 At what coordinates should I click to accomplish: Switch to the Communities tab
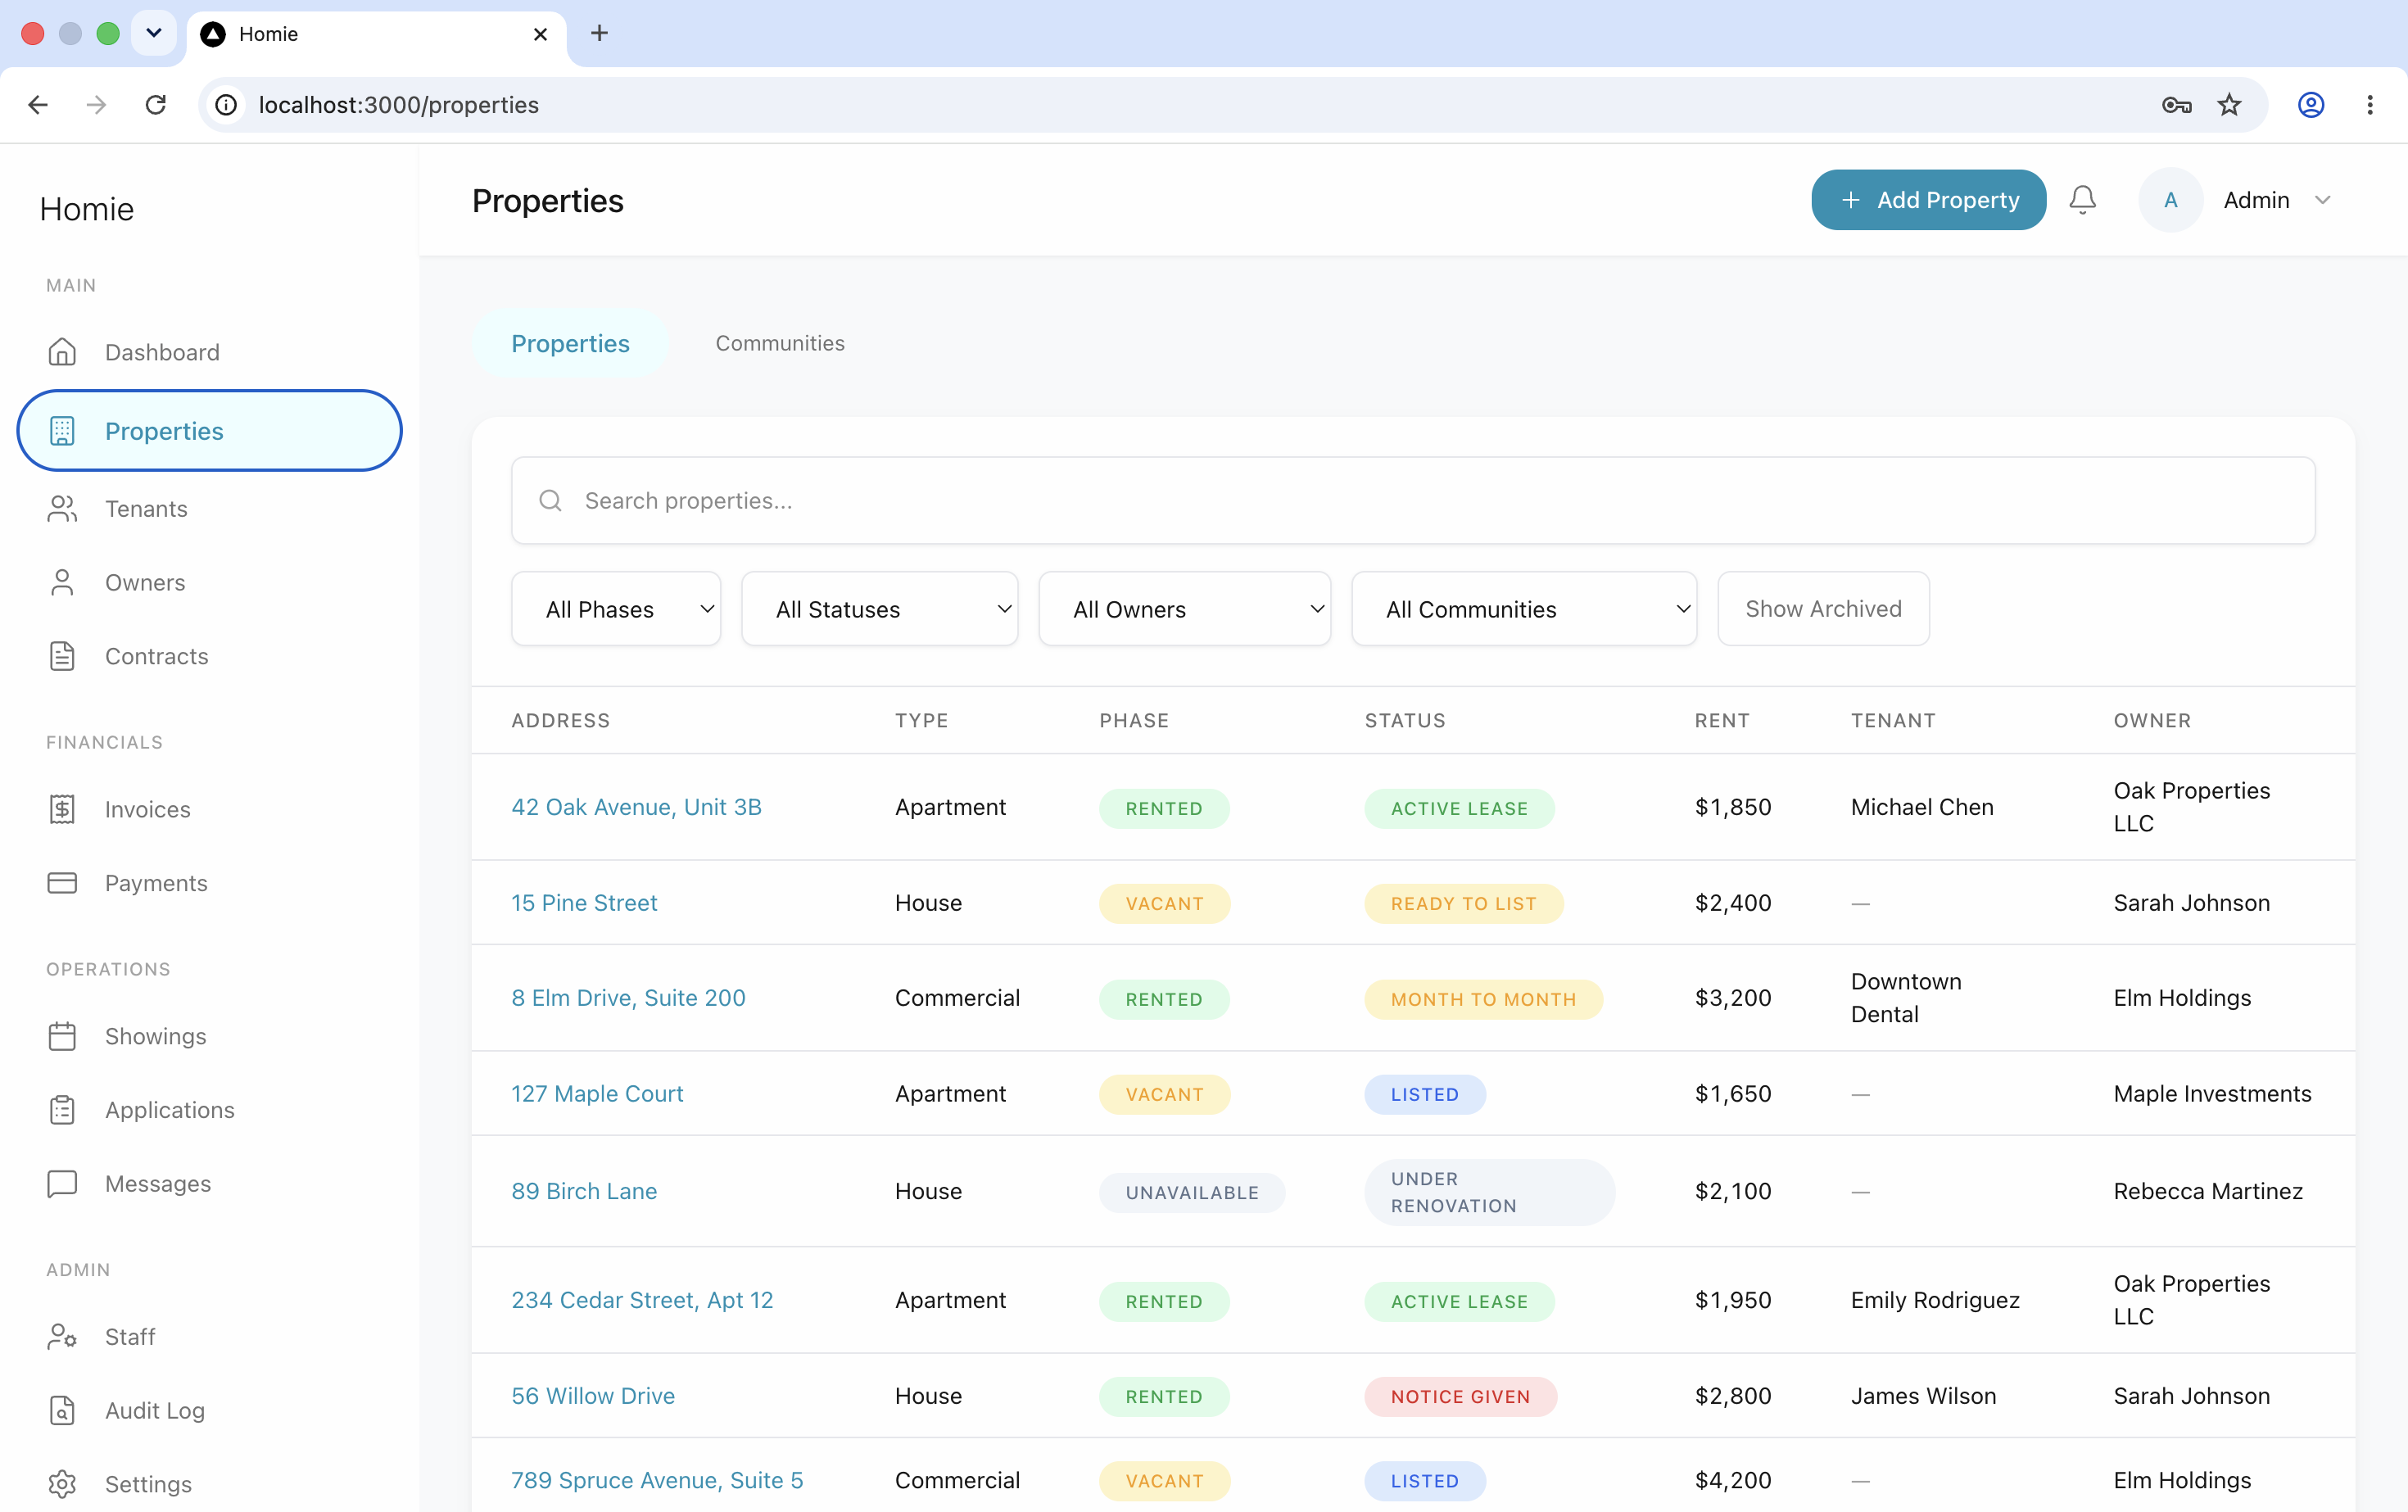[780, 343]
